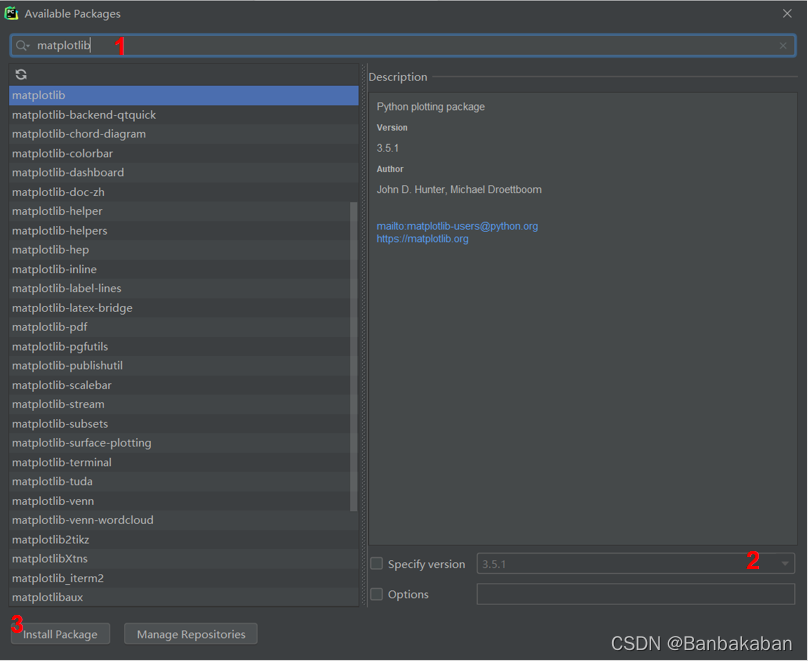The image size is (808, 661).
Task: Click the 3.5.1 version text in the description
Action: click(x=388, y=148)
